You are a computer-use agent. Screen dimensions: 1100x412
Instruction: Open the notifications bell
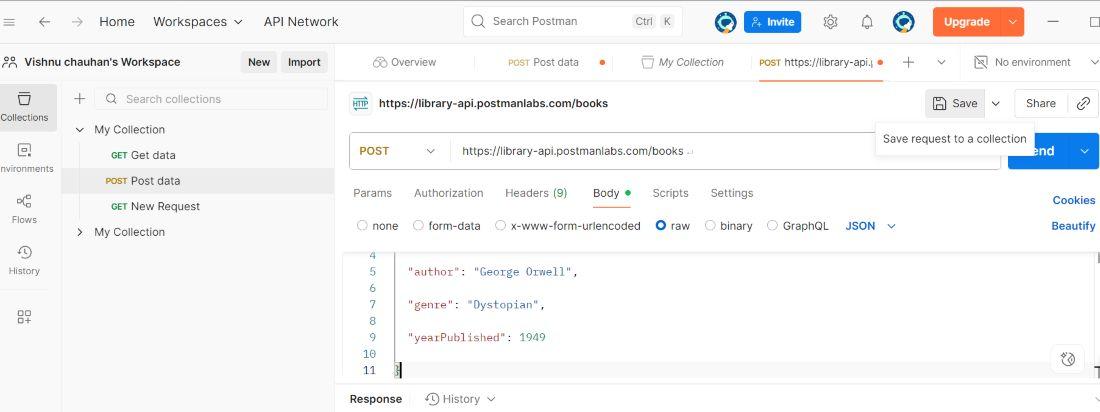[x=867, y=22]
